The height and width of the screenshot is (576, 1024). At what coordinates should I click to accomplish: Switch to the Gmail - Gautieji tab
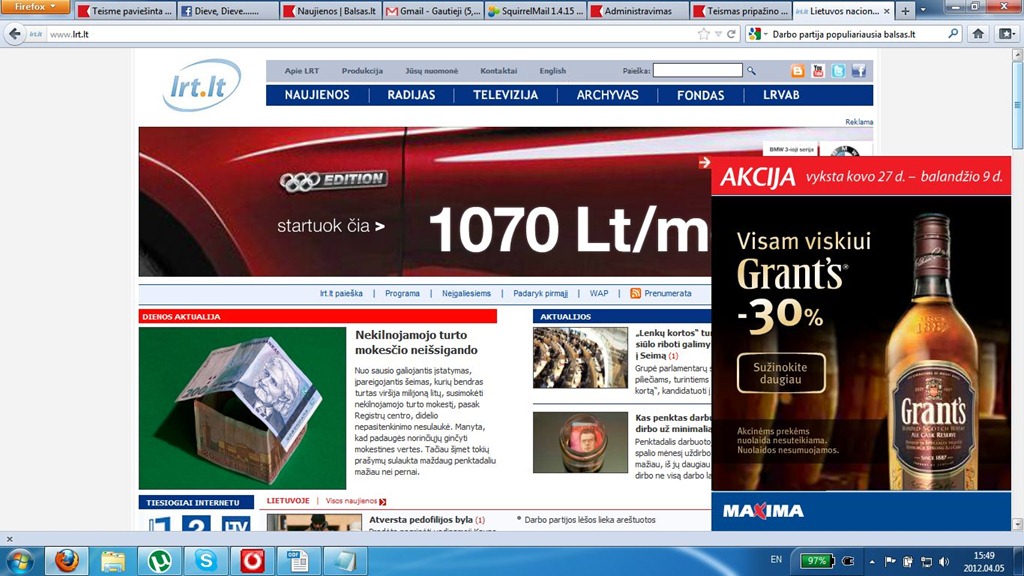433,11
